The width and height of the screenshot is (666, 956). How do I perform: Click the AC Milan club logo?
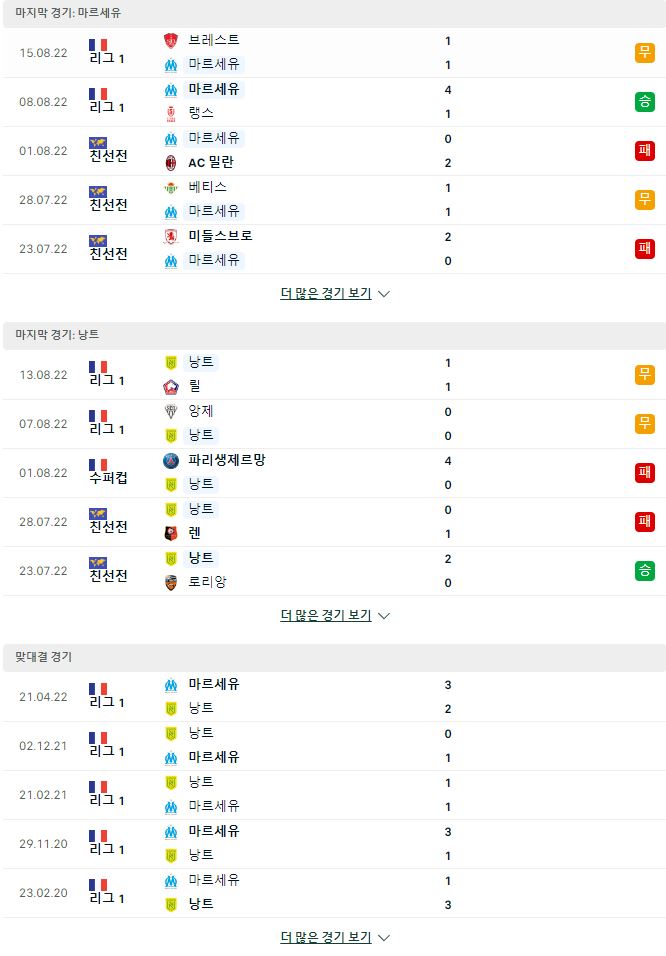coord(171,163)
